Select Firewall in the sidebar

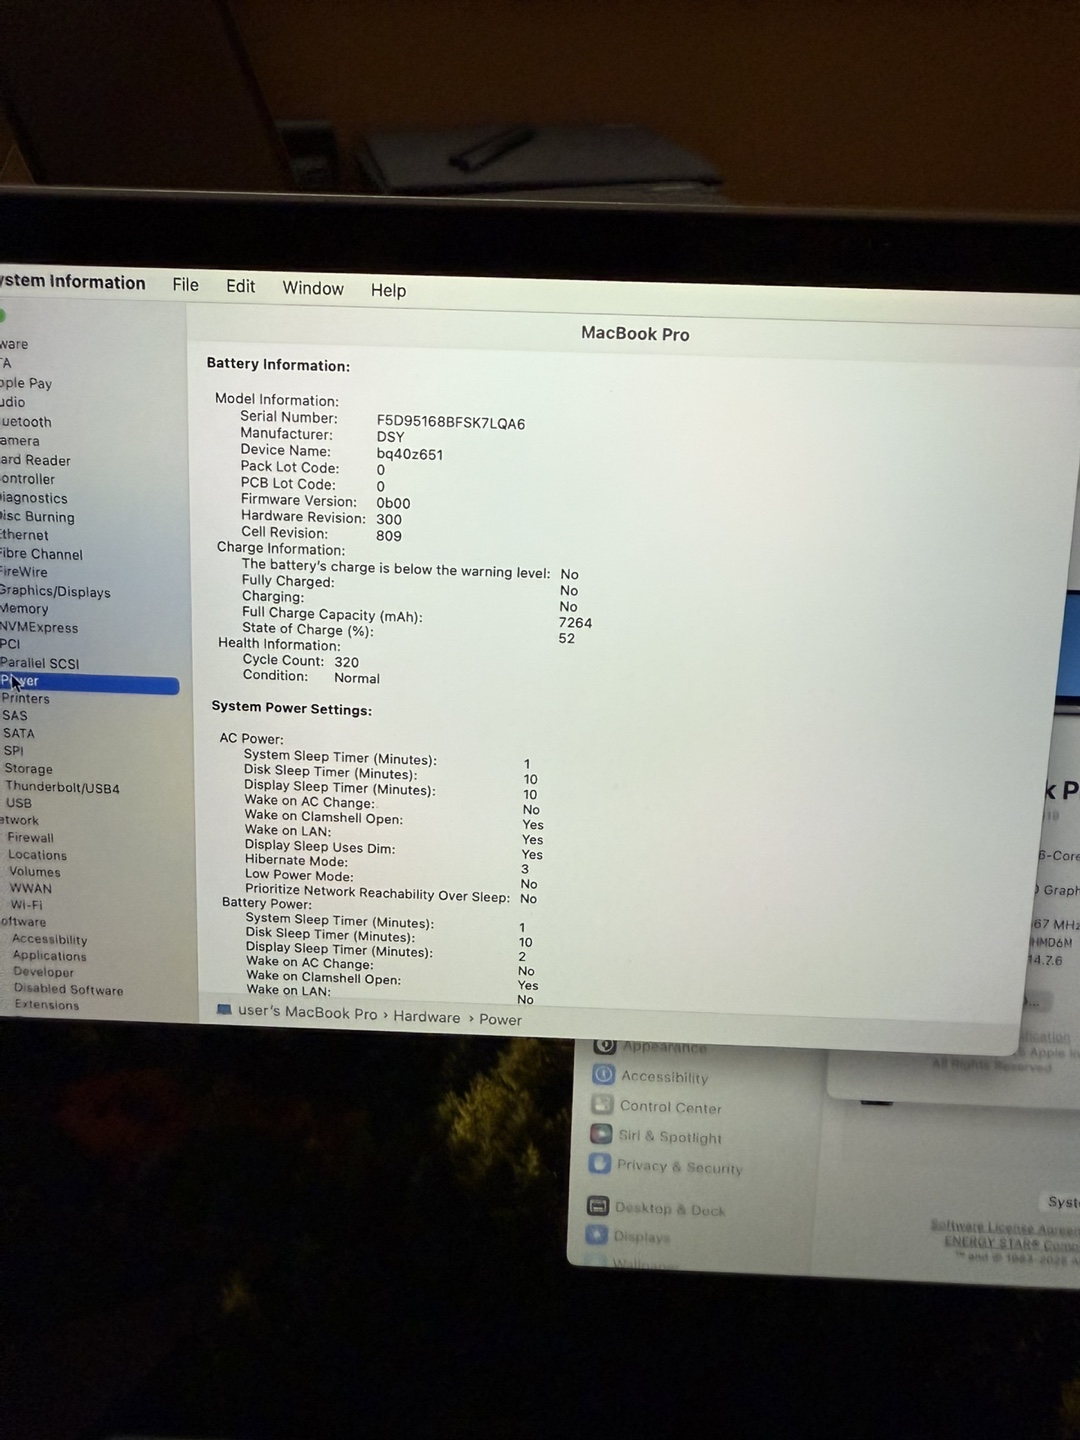click(30, 838)
